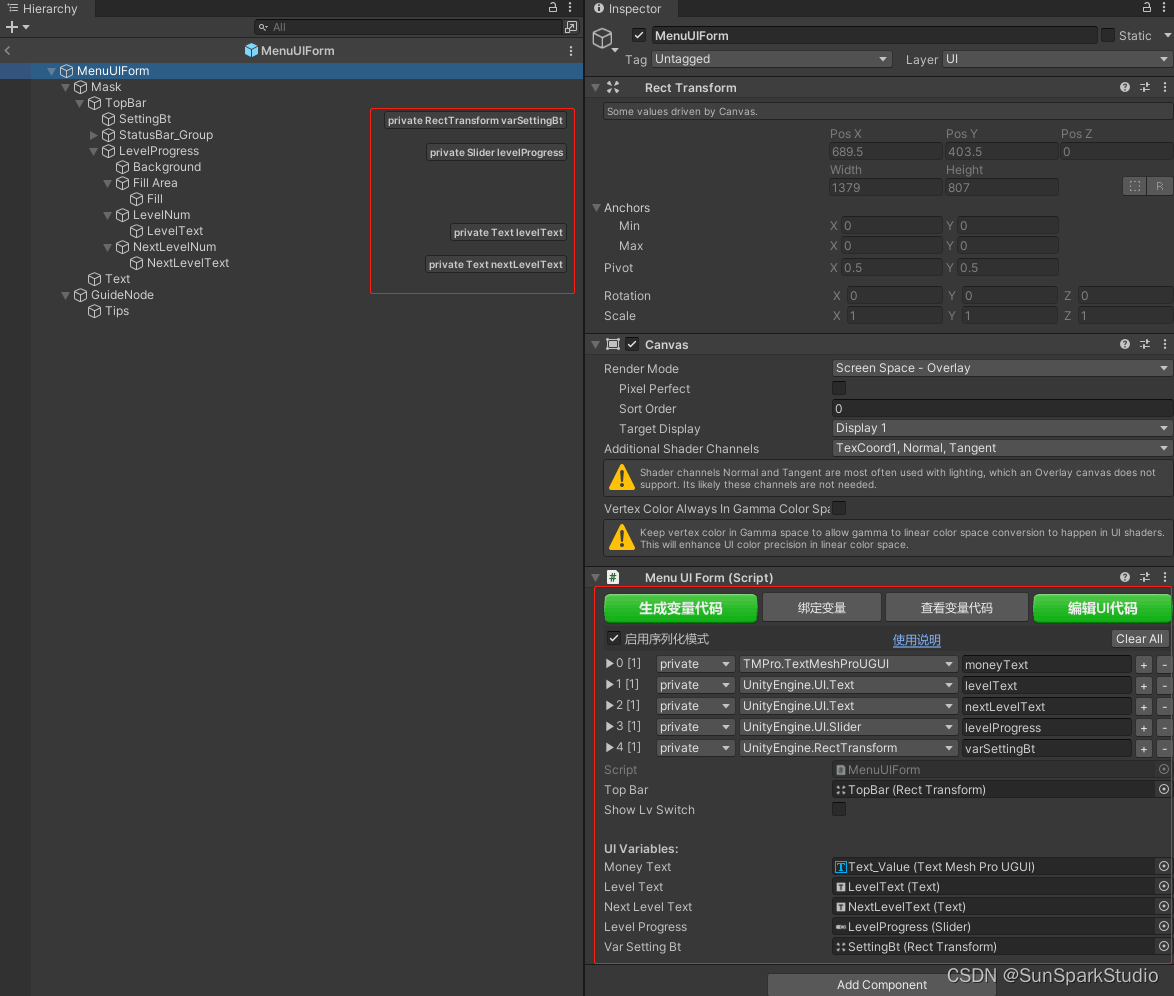The image size is (1174, 996).
Task: Select the Inspector tab
Action: coord(627,9)
